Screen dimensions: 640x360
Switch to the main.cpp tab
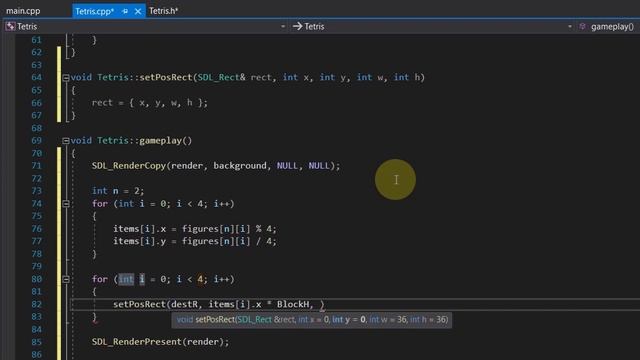[x=23, y=11]
